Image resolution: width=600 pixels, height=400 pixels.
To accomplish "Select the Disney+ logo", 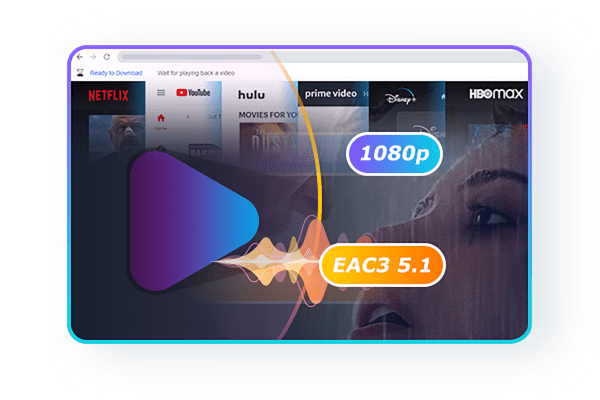I will pos(401,96).
